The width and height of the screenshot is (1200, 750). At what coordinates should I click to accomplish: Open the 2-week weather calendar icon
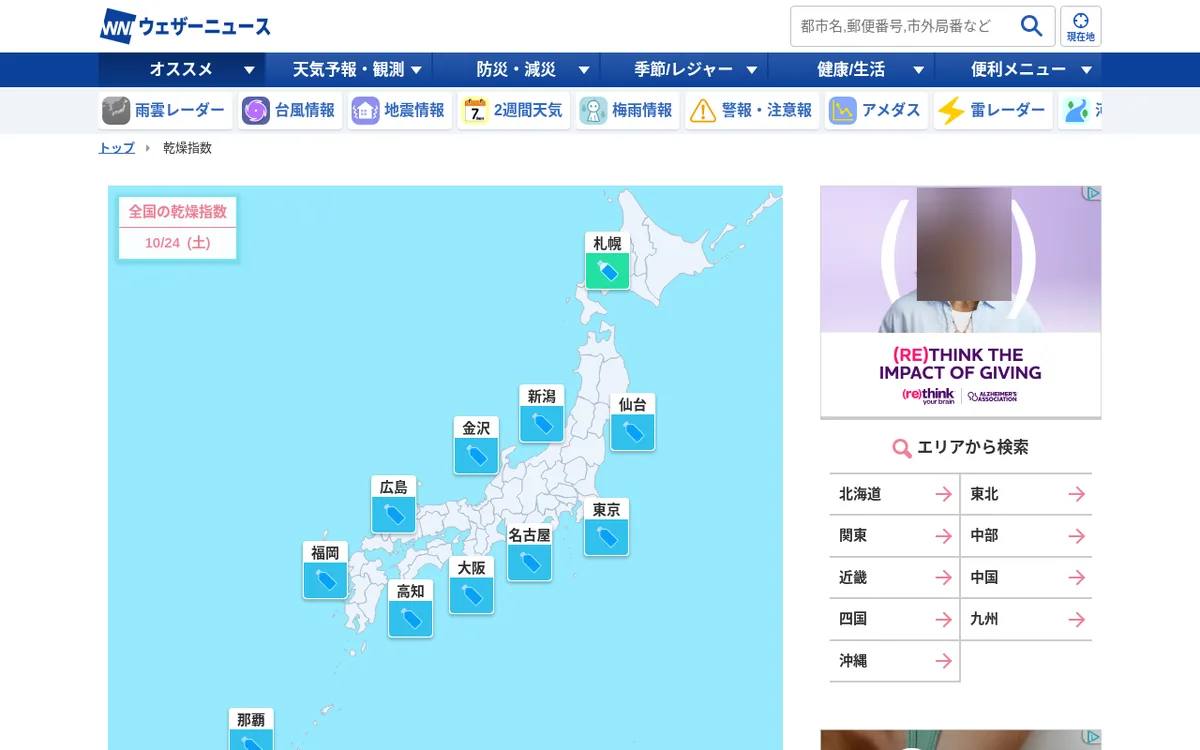[475, 110]
